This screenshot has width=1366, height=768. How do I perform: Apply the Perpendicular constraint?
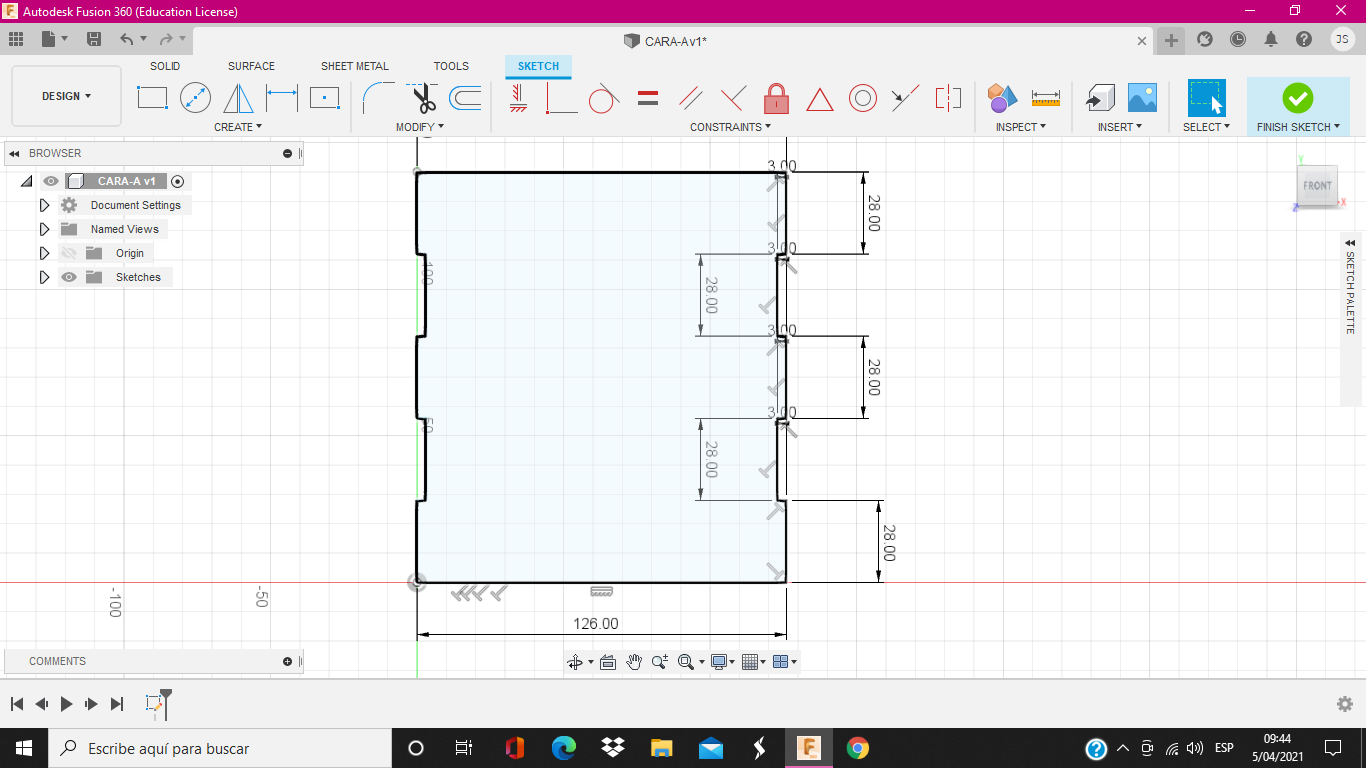pyautogui.click(x=733, y=98)
